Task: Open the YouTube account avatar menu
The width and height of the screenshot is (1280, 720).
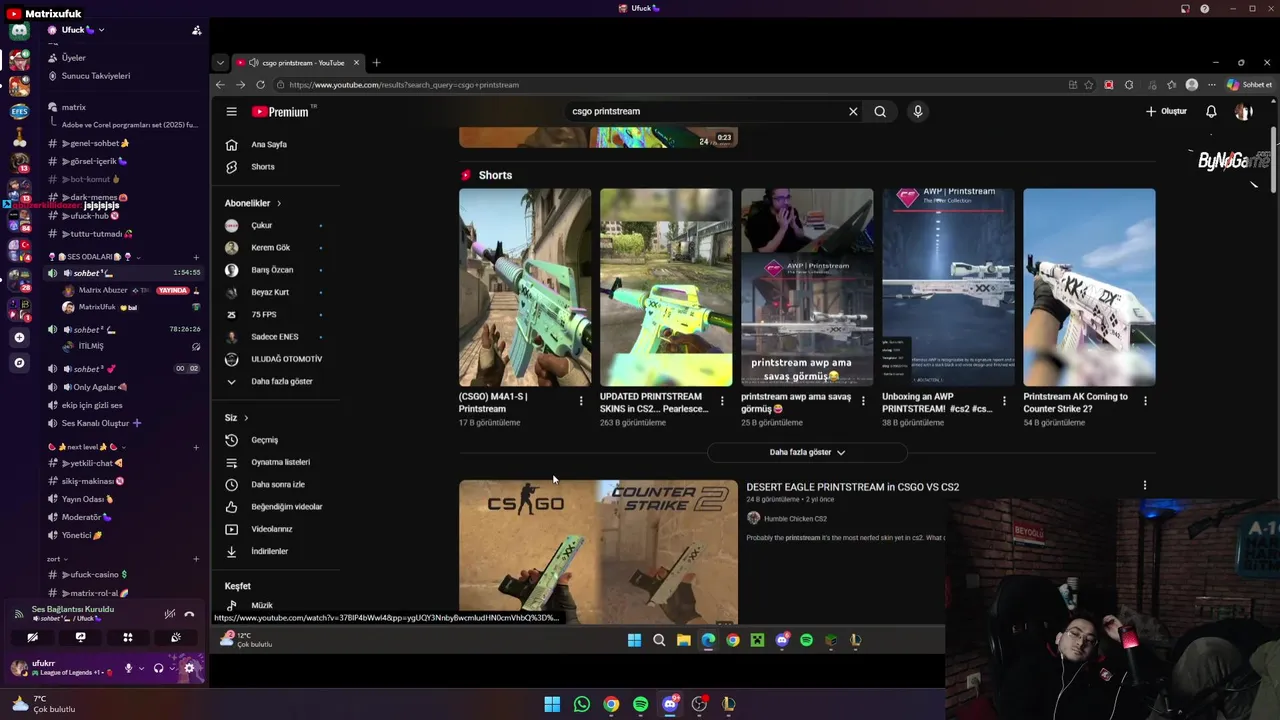Action: (x=1243, y=112)
